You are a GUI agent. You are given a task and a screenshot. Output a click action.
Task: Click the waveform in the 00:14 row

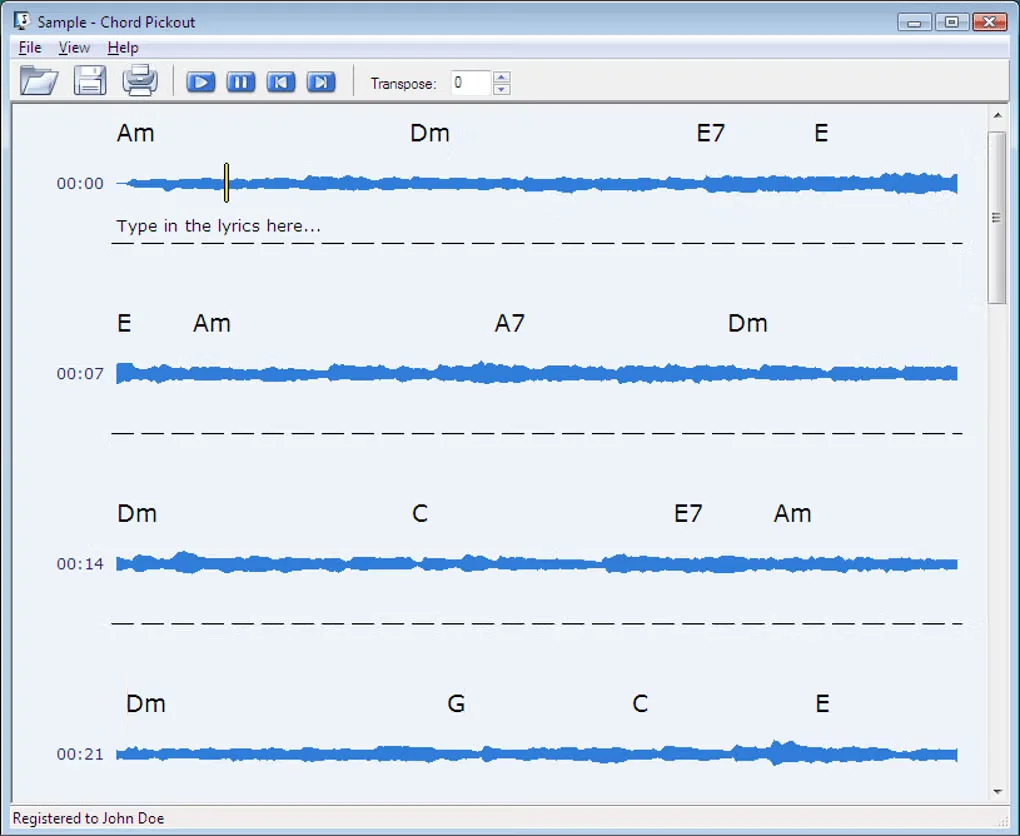point(537,563)
